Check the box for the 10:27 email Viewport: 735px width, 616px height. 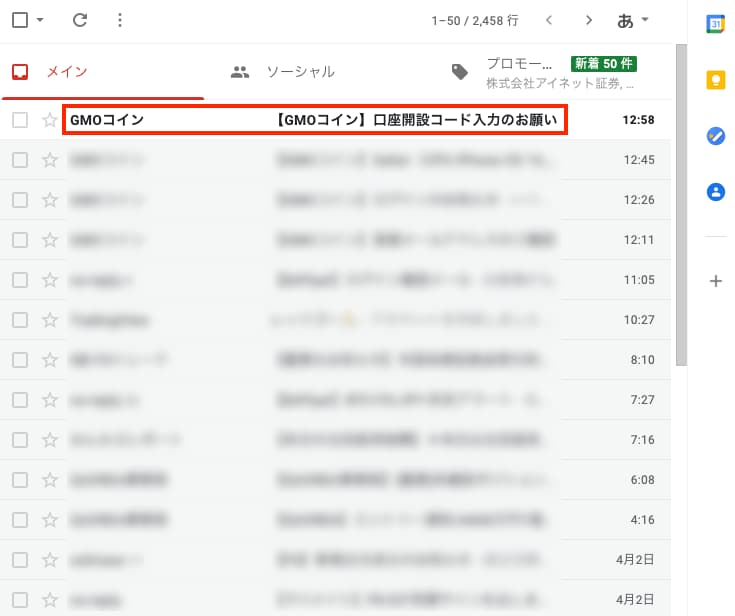pyautogui.click(x=20, y=320)
